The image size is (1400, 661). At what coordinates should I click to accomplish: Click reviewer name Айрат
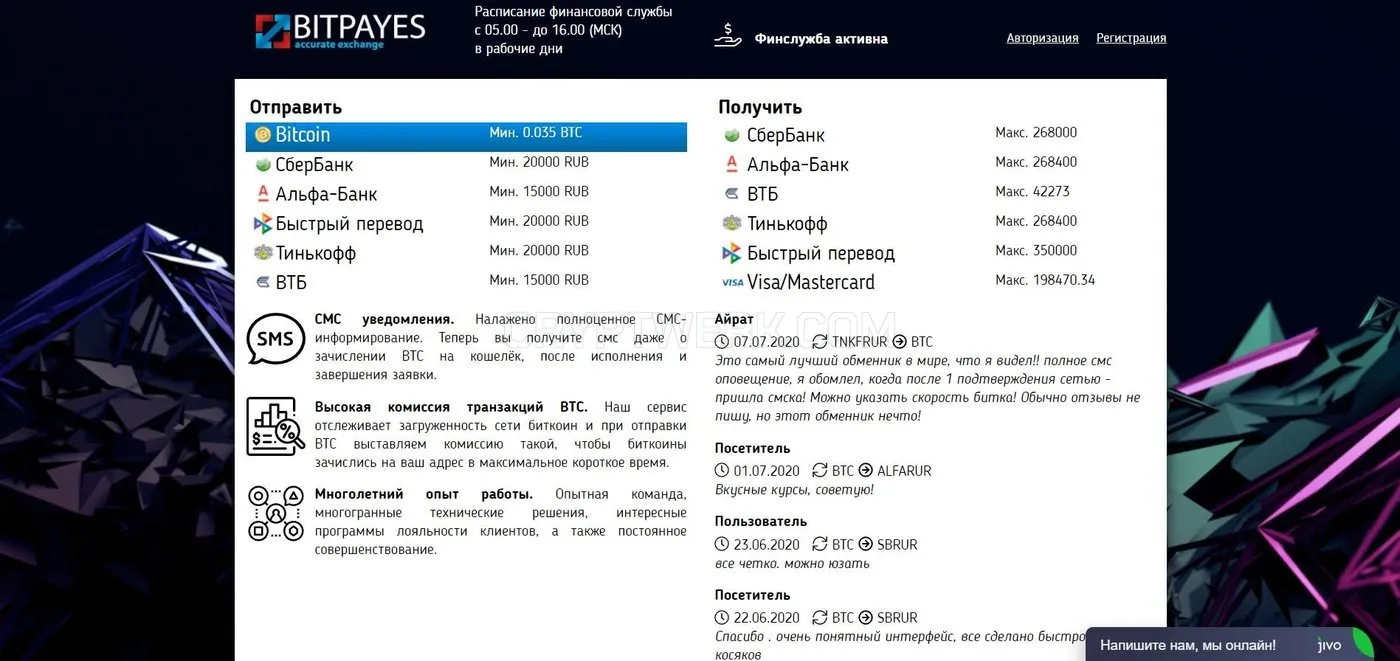pos(734,320)
